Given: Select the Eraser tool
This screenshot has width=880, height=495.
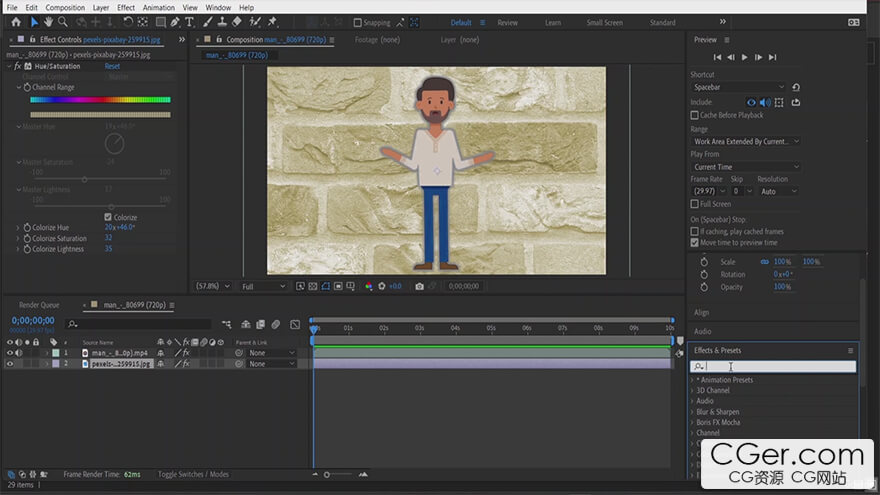Looking at the screenshot, I should [237, 22].
